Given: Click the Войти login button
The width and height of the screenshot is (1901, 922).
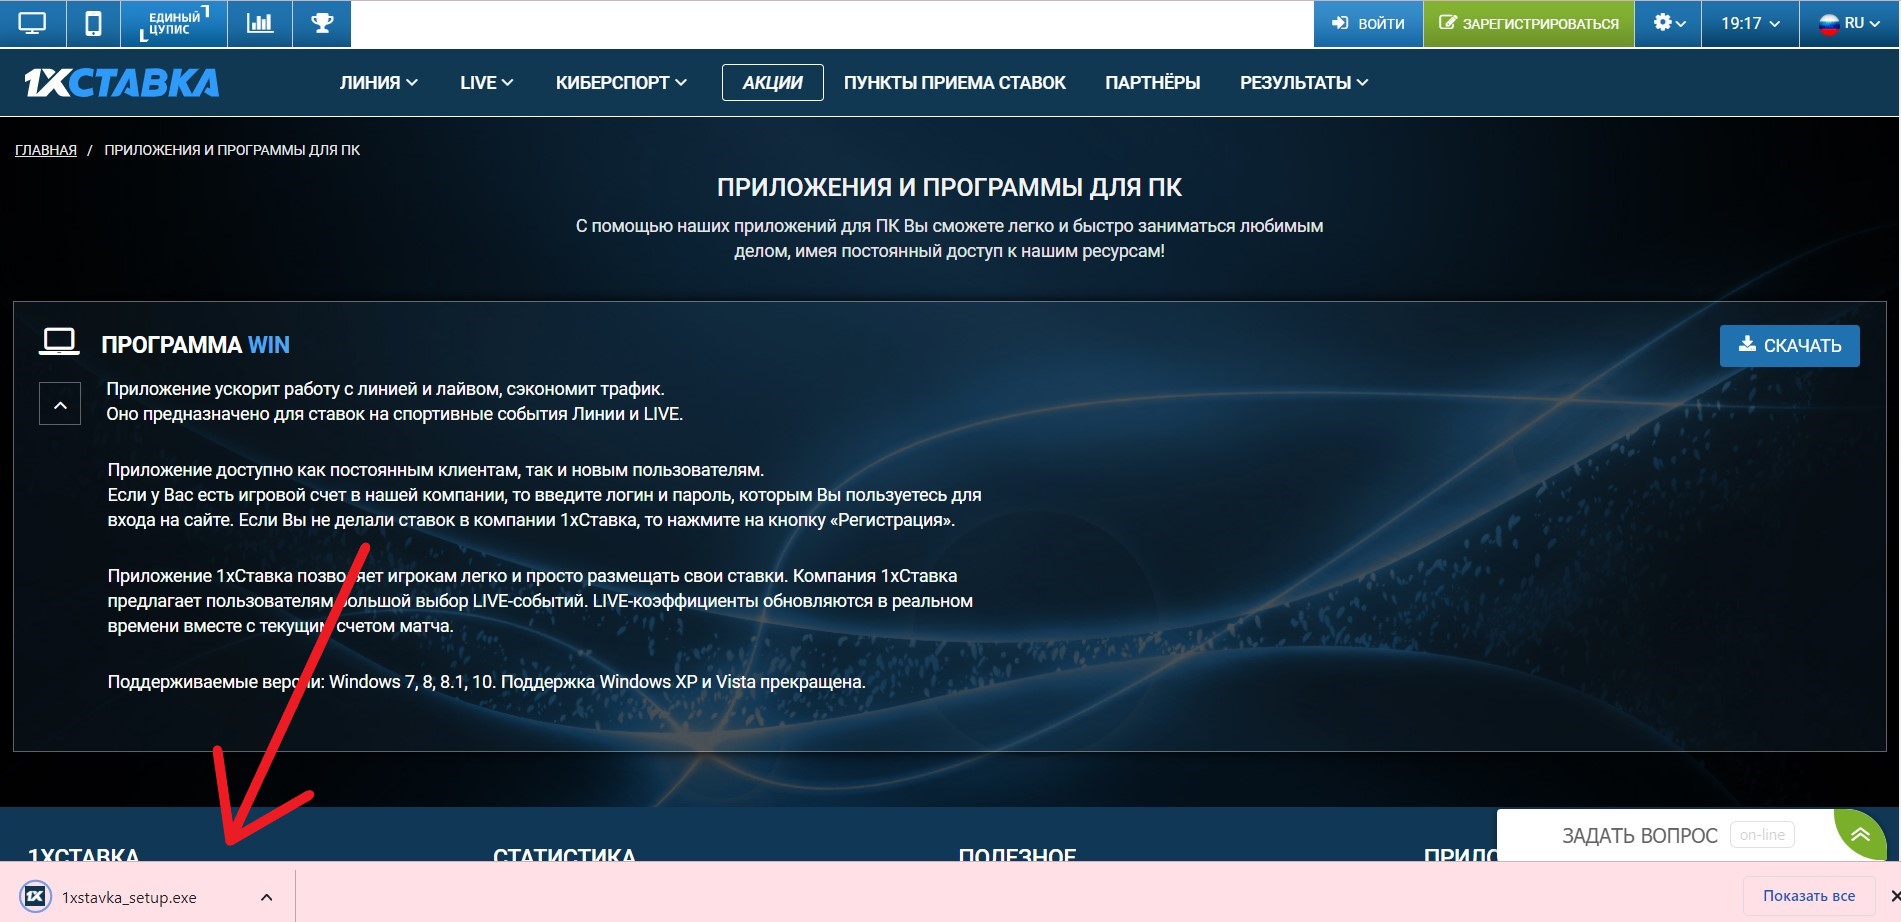Looking at the screenshot, I should coord(1368,23).
